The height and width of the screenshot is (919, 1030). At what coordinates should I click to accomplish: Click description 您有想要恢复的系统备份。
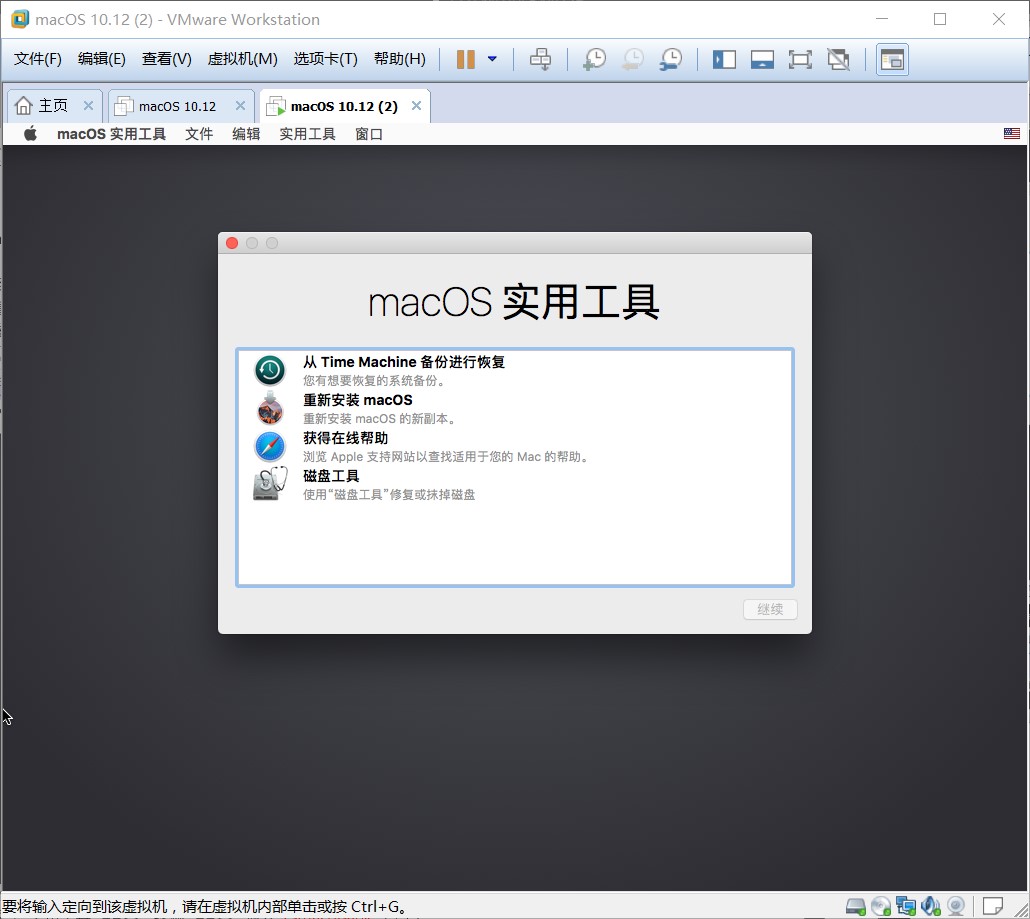tap(374, 380)
